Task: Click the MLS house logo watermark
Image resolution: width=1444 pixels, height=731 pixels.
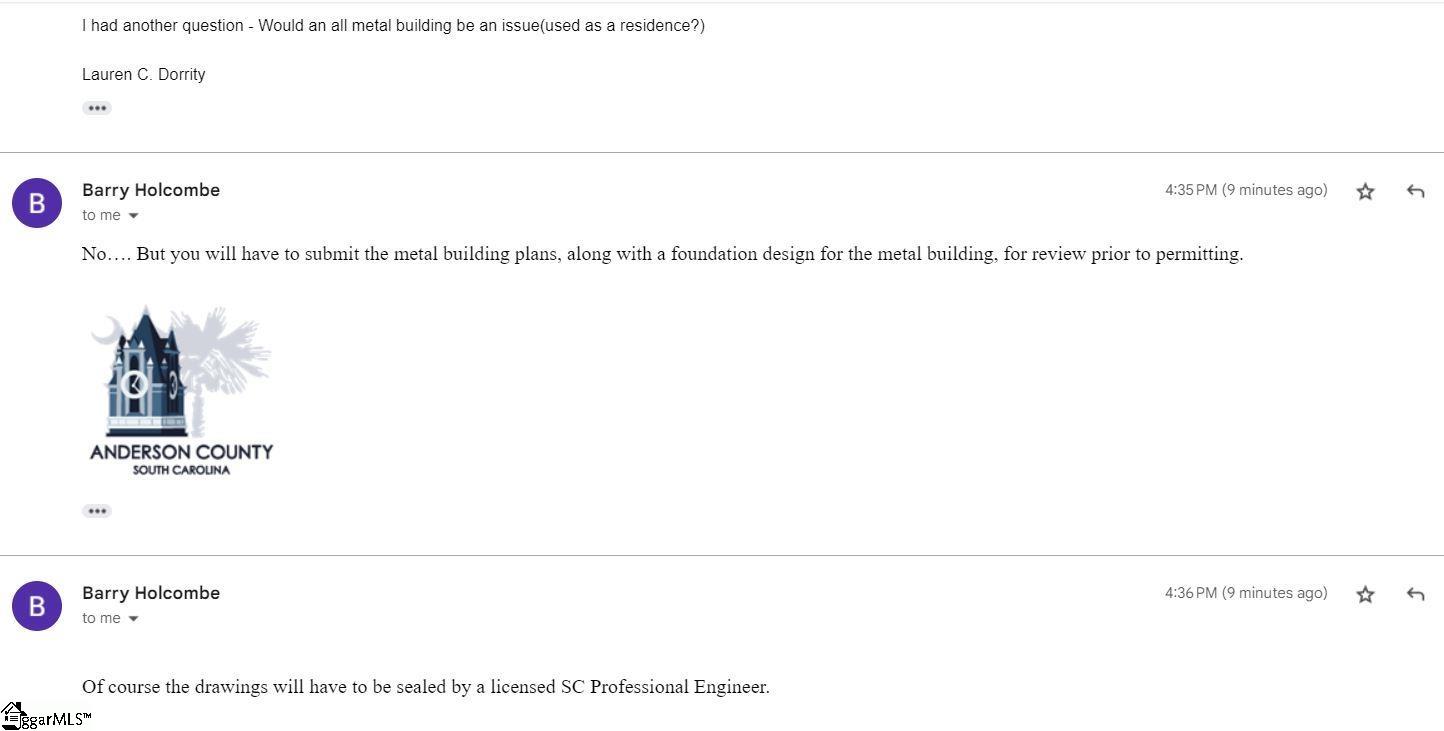Action: [14, 716]
